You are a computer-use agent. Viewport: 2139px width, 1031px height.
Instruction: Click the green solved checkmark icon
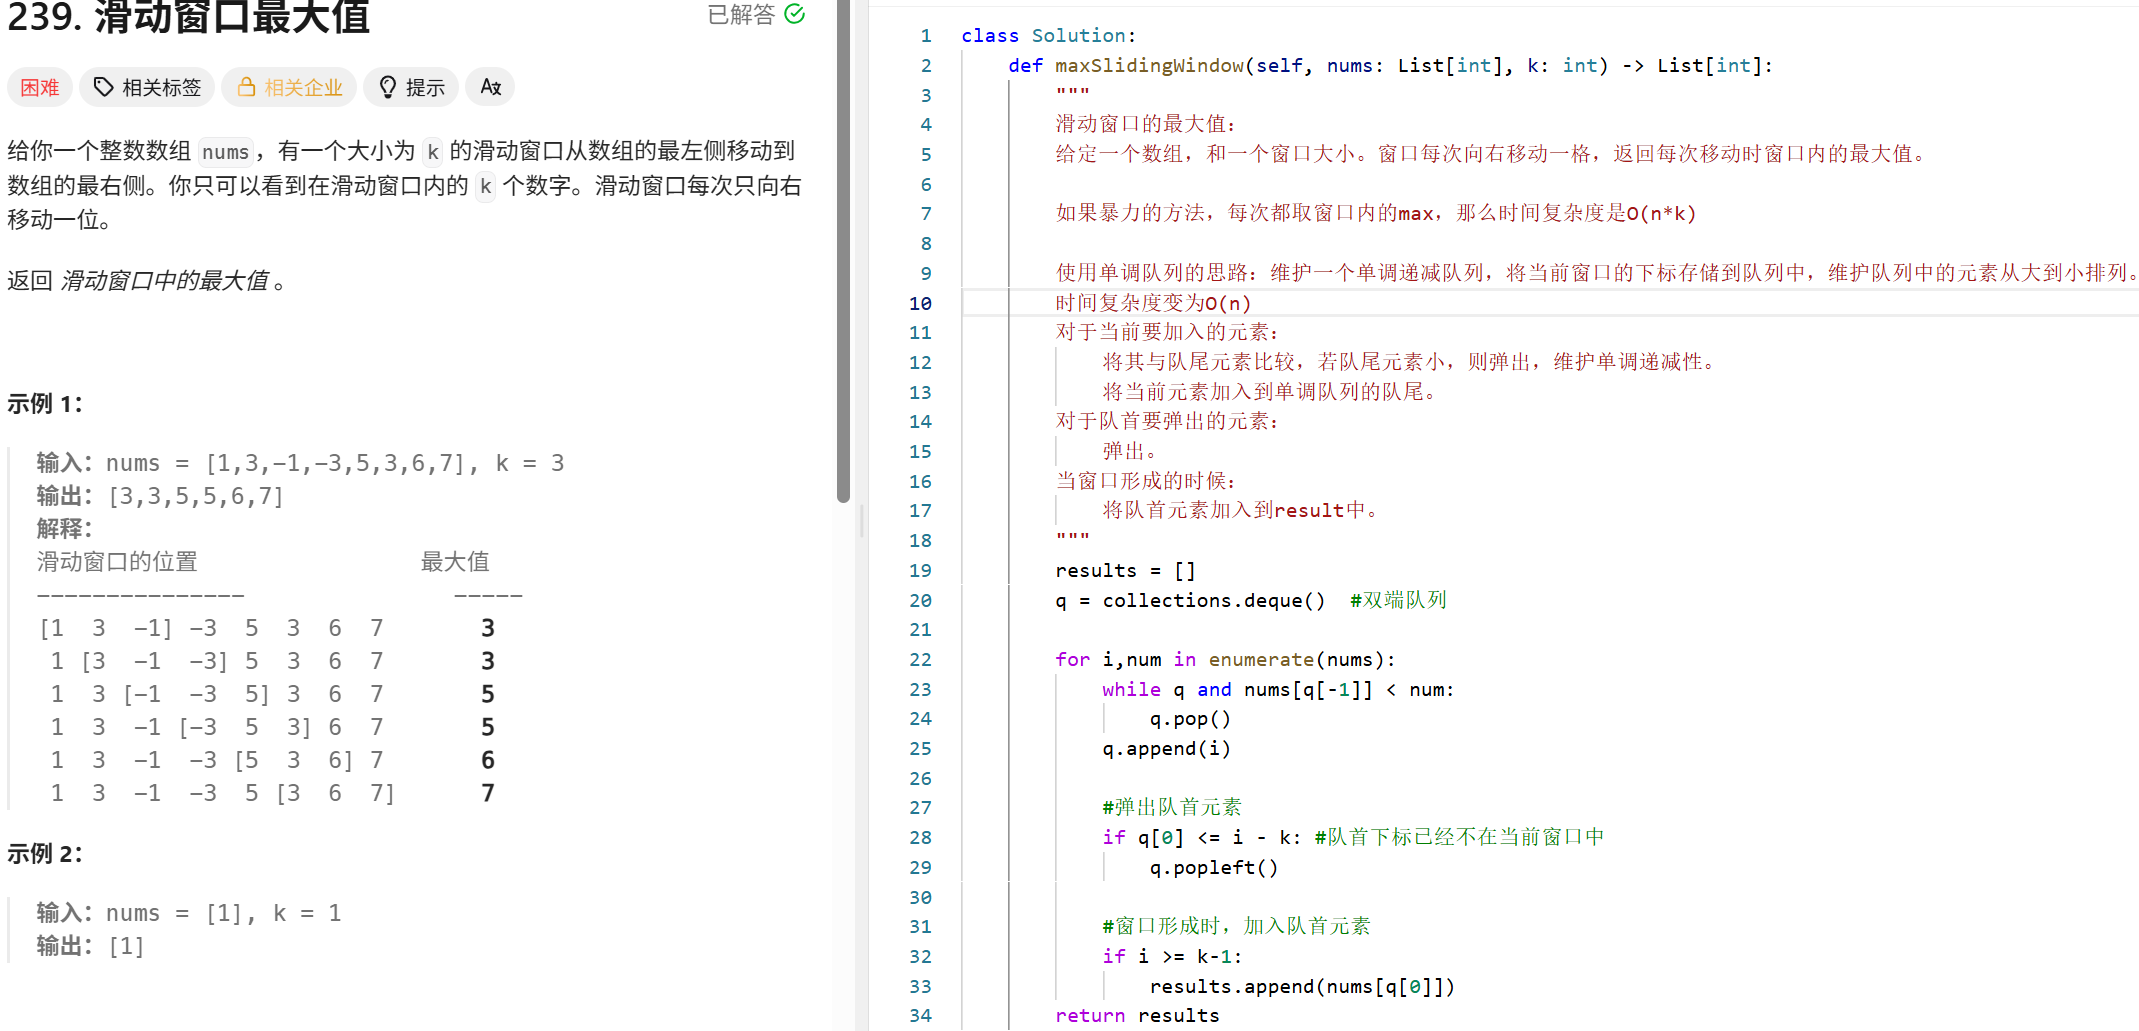795,14
